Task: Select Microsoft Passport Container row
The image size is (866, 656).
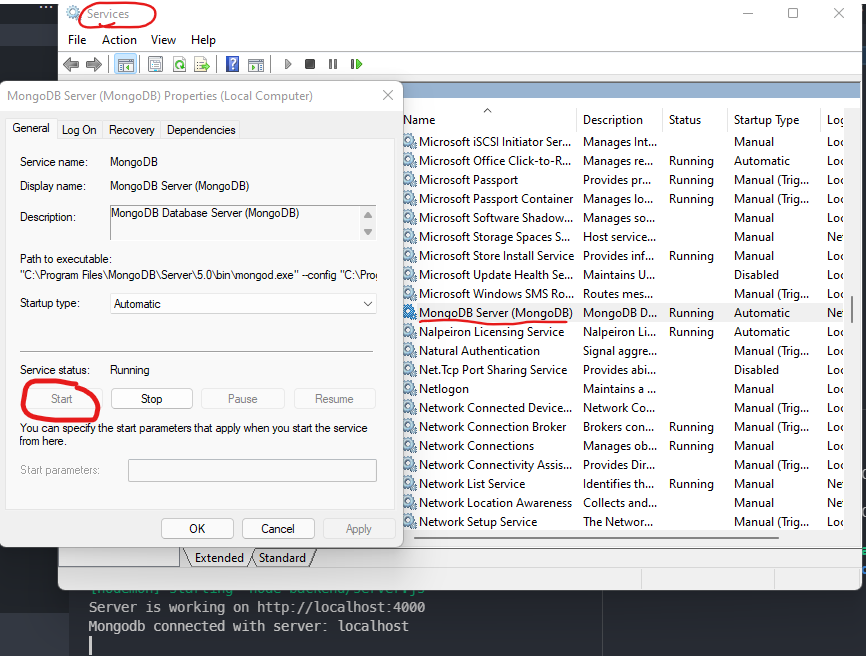Action: 622,199
